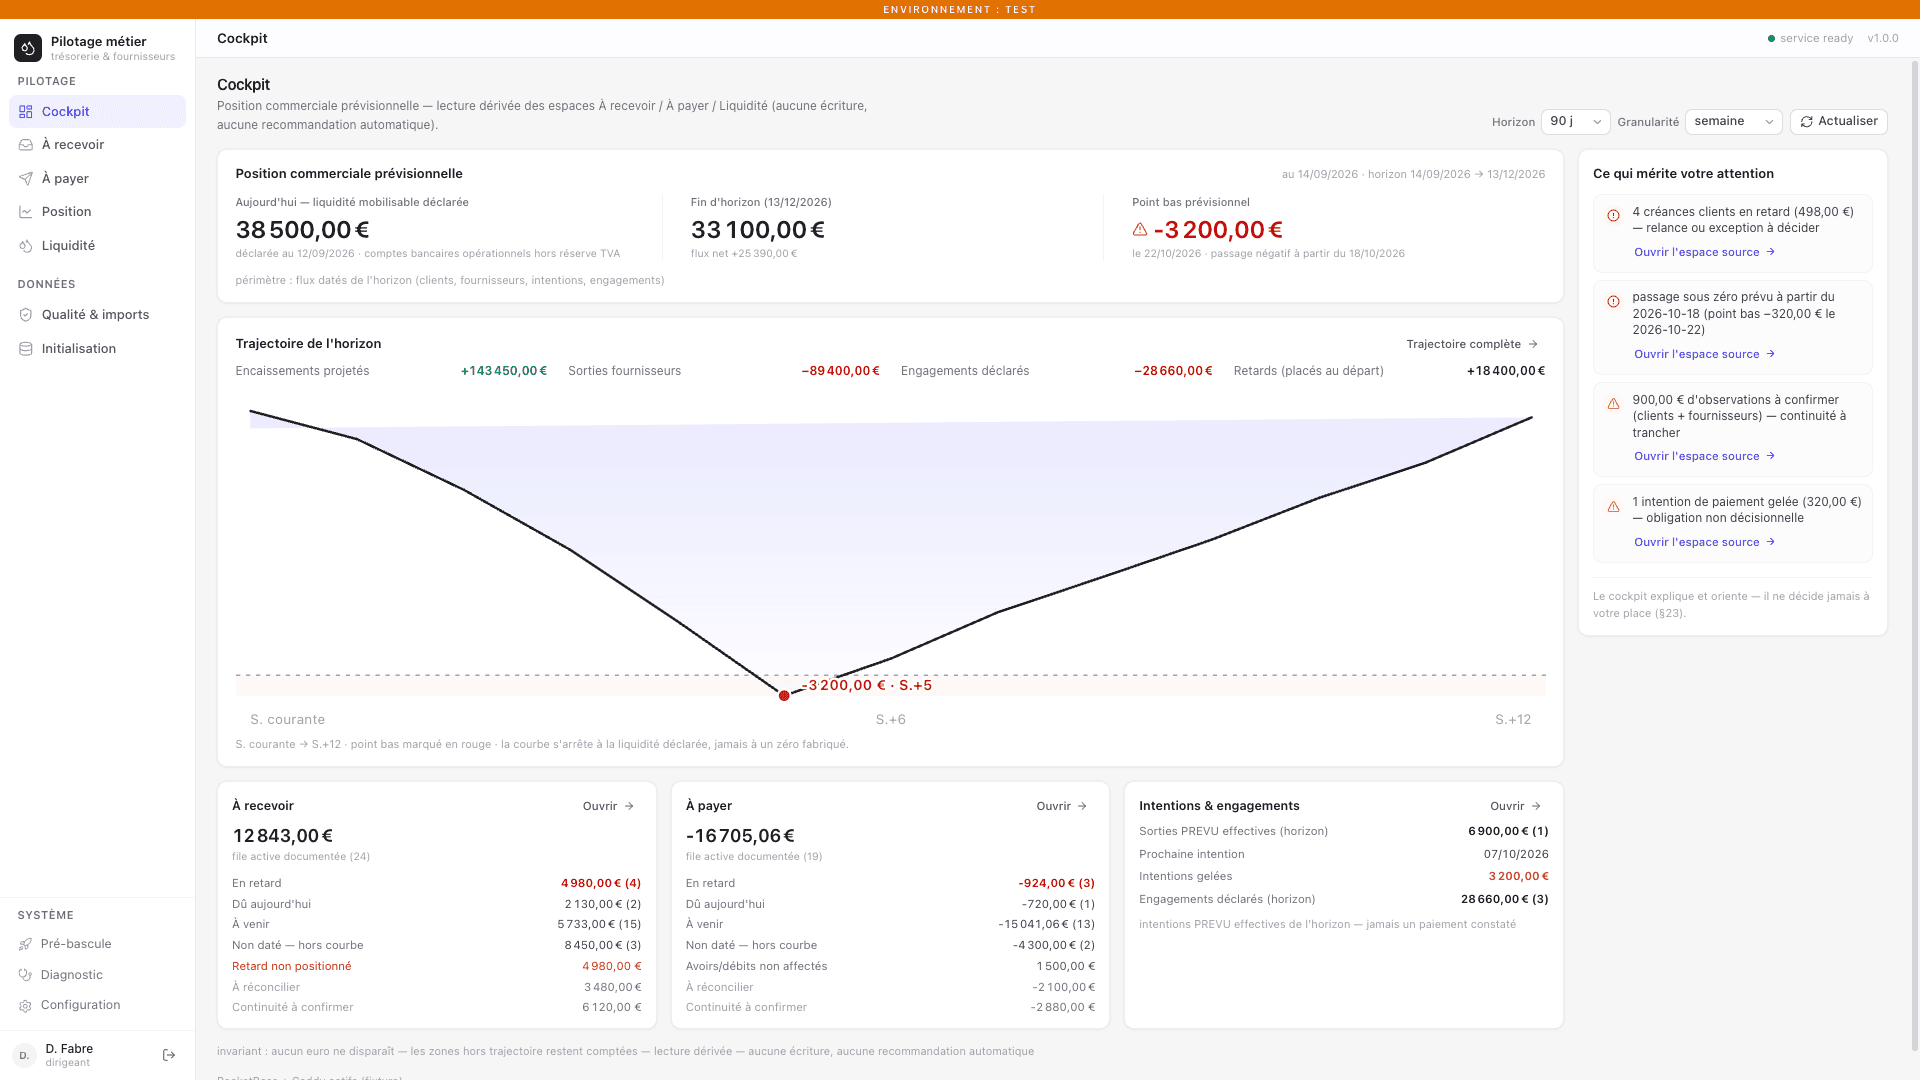This screenshot has height=1080, width=1920.
Task: Click the warning triangle beside point bas -3 200,00 €
Action: click(x=1140, y=230)
